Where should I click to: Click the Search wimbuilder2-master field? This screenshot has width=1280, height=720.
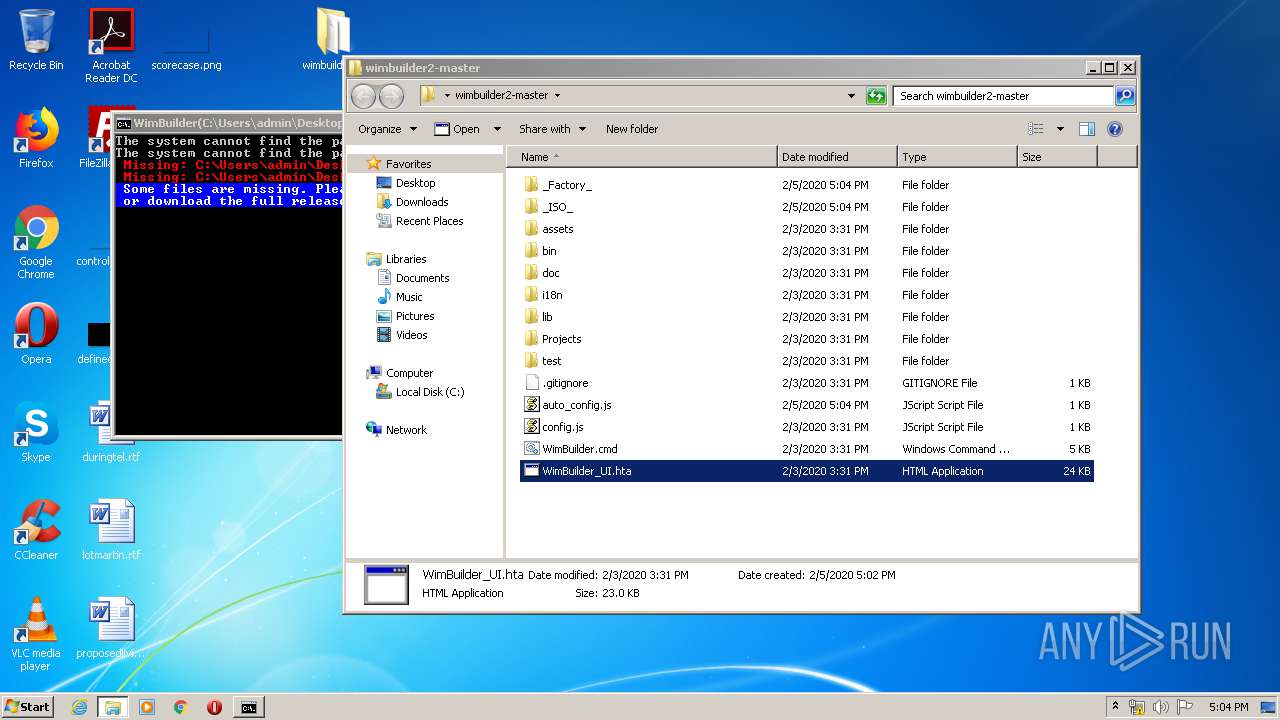[x=1002, y=96]
